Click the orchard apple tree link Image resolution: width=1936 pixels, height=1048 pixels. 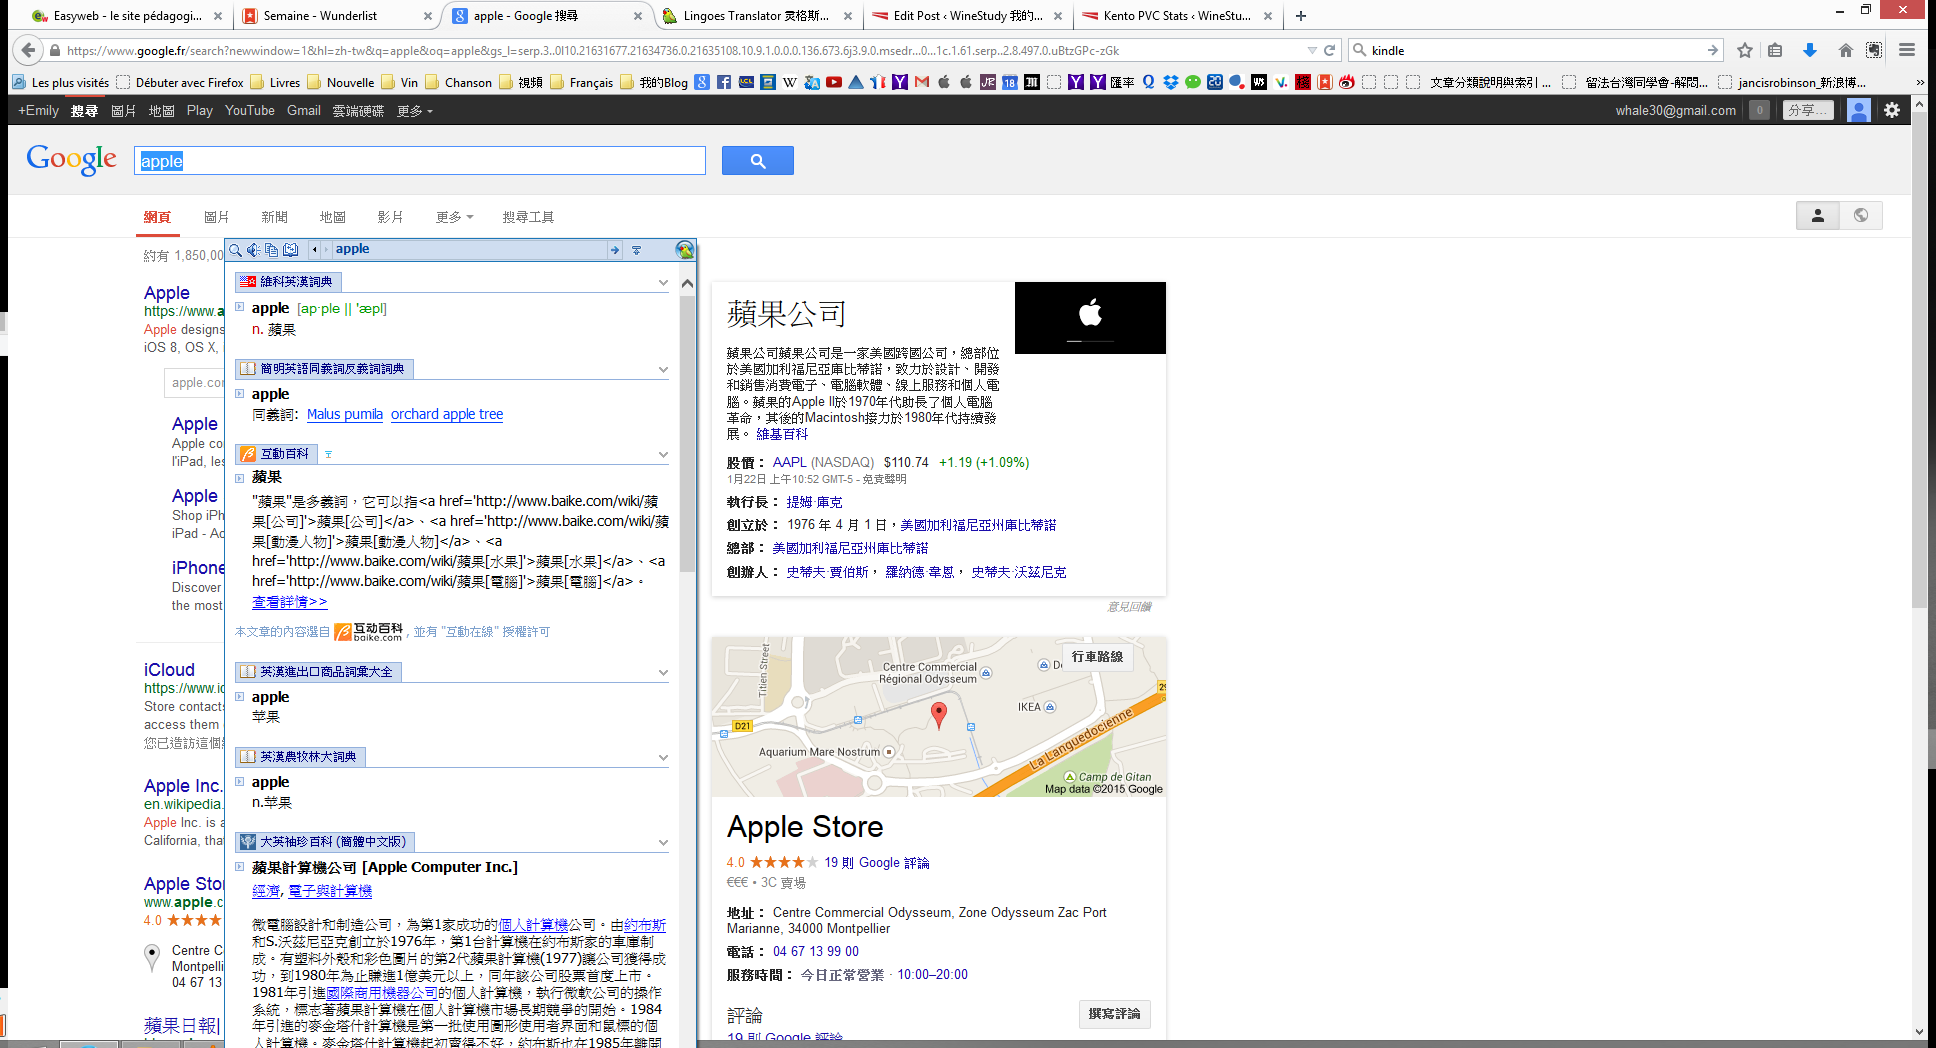click(x=447, y=414)
